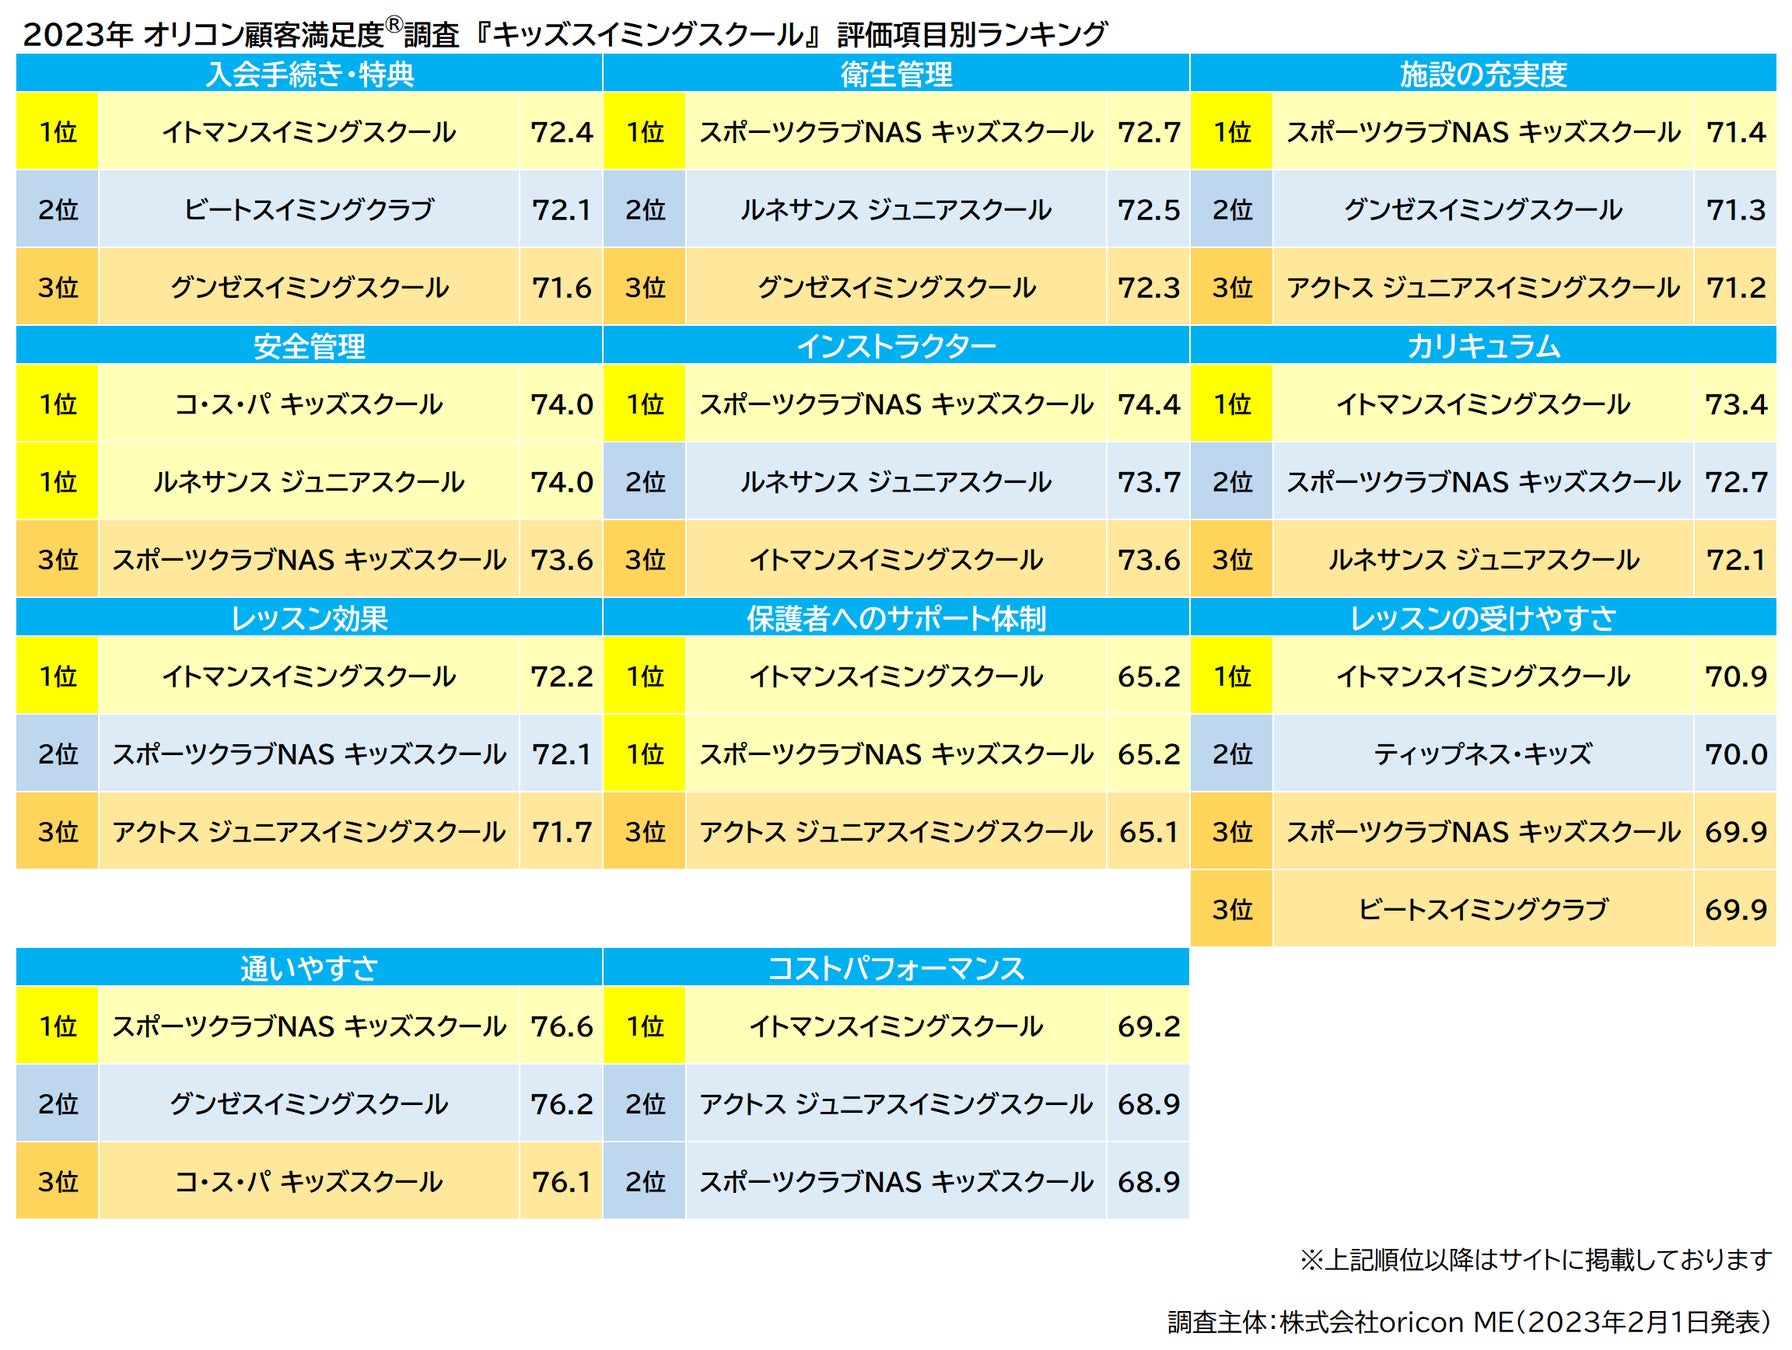Click the 65.1 score in 保護者へのサポート体制
The image size is (1792, 1350).
point(1148,832)
